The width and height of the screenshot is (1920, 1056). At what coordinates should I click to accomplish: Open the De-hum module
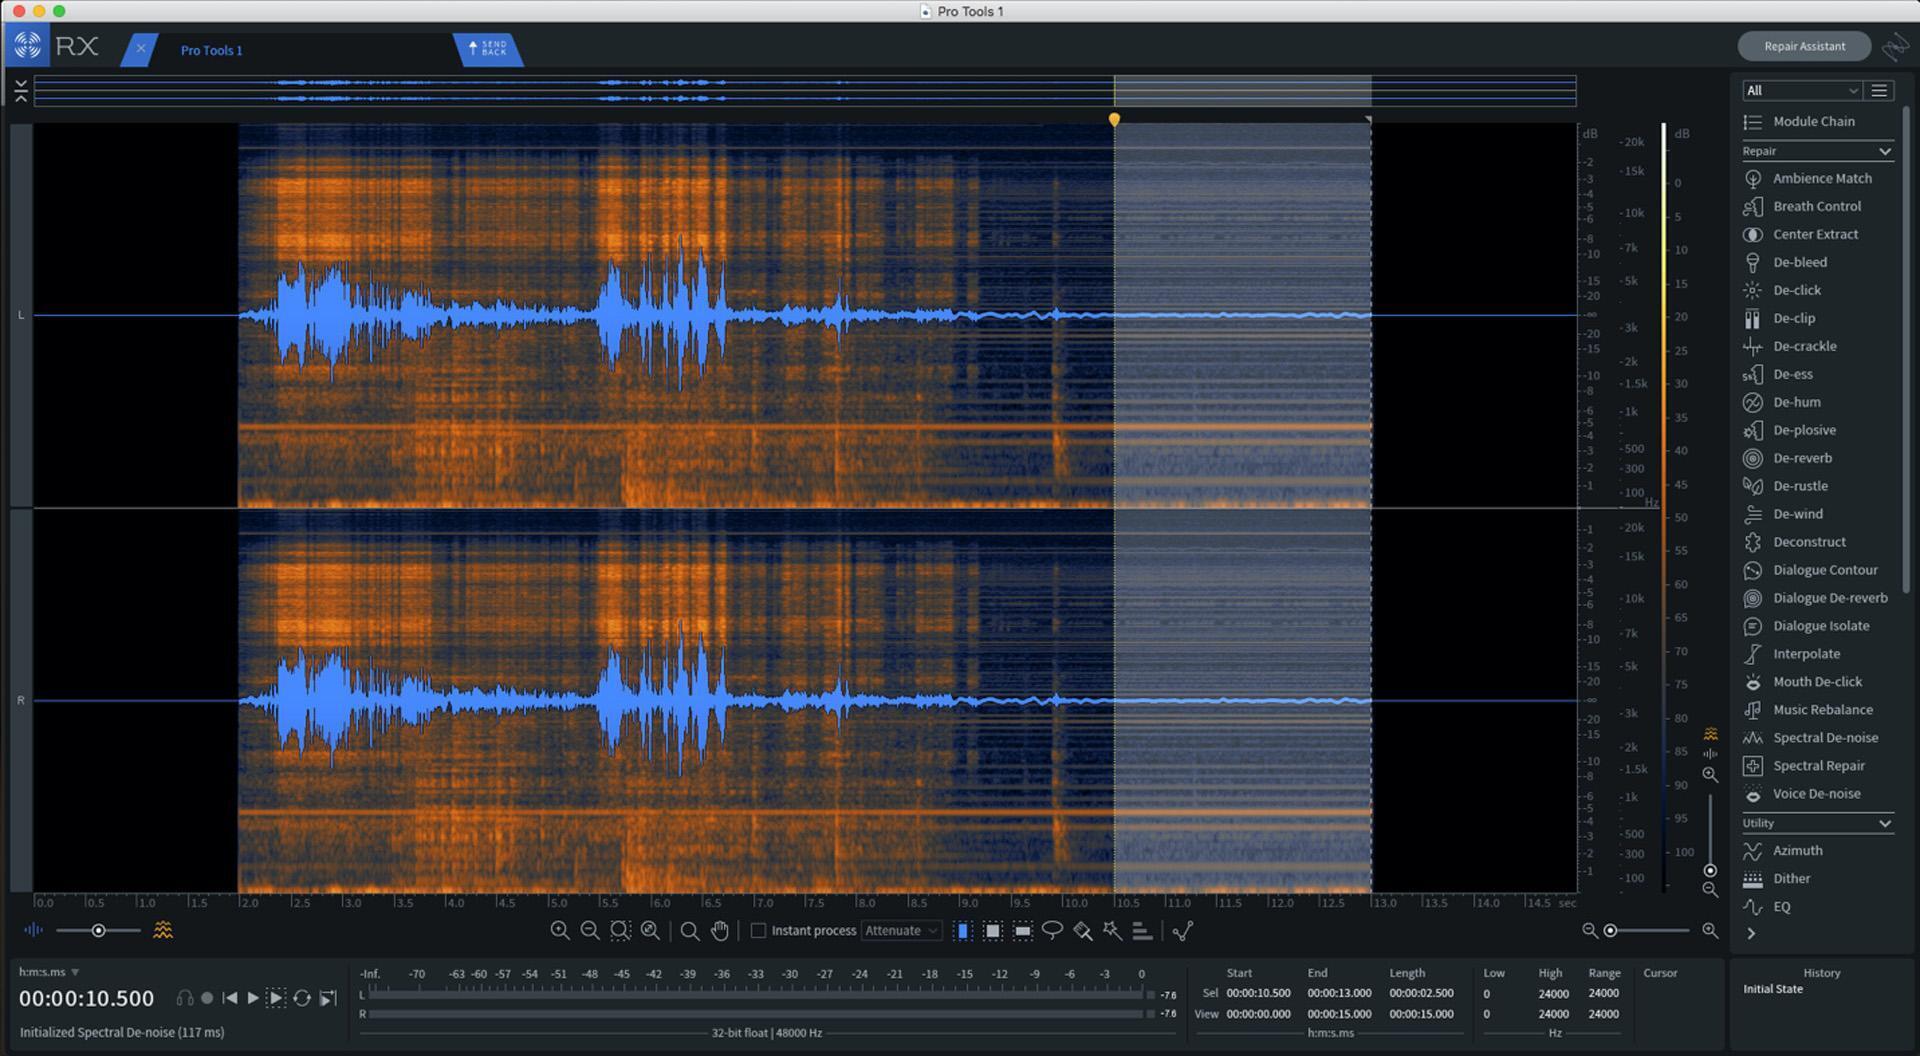tap(1798, 402)
